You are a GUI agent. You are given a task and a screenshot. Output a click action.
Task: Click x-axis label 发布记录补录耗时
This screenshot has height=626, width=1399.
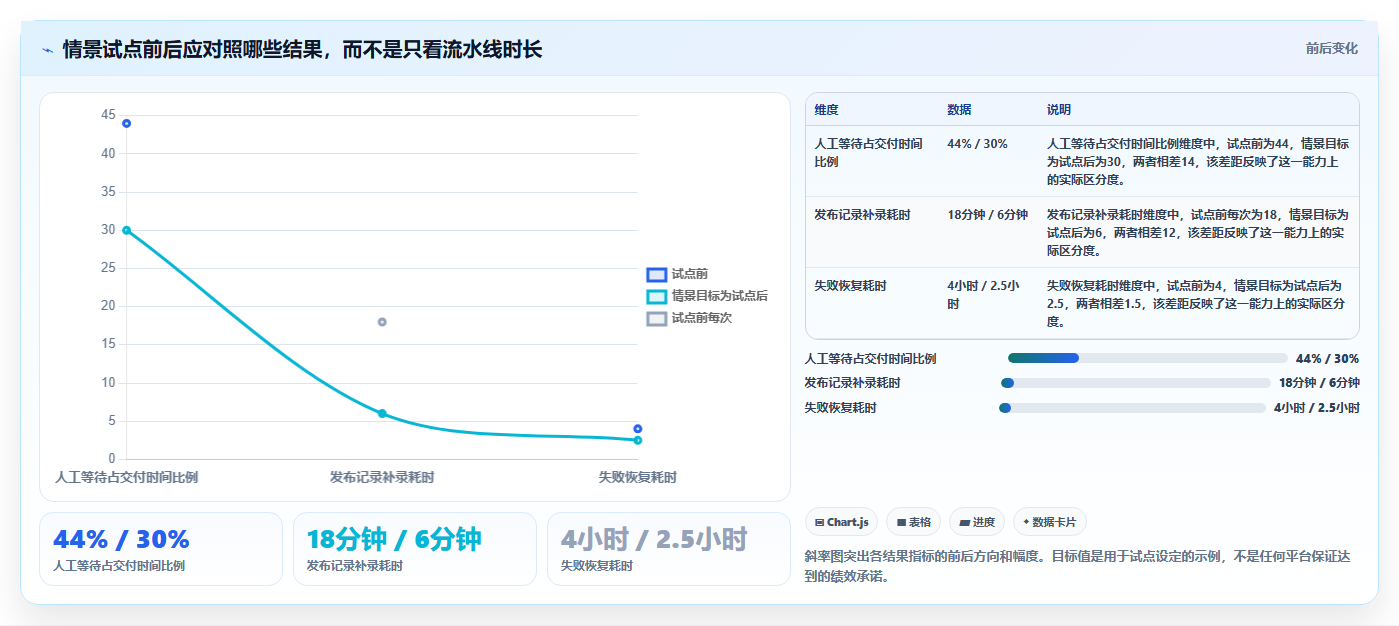(382, 477)
